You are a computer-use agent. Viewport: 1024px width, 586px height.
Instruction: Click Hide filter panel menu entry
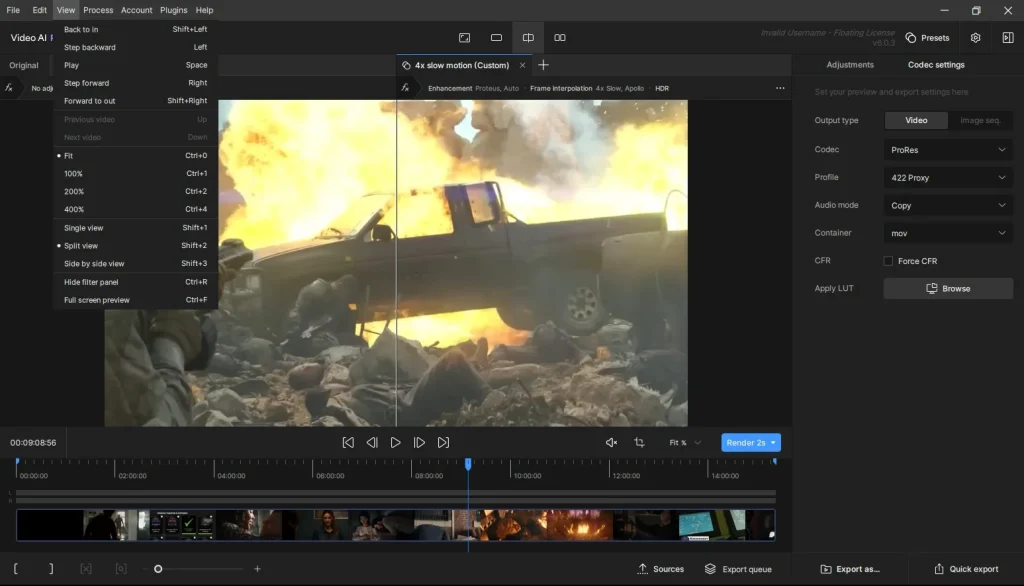tap(135, 282)
